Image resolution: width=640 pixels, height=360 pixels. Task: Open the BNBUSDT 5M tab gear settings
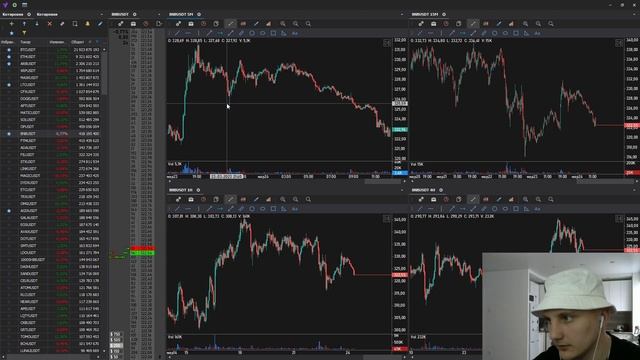pyautogui.click(x=199, y=14)
